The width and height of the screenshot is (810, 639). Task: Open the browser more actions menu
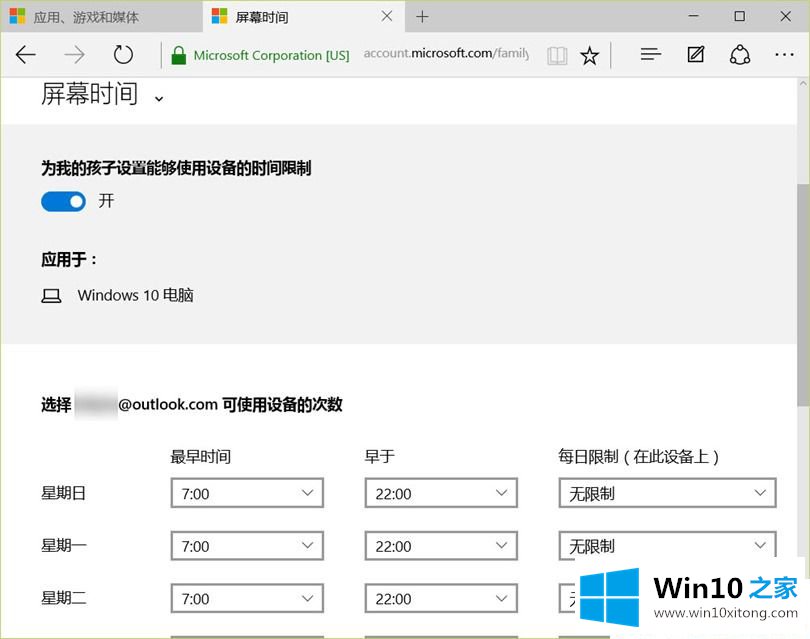tap(784, 54)
